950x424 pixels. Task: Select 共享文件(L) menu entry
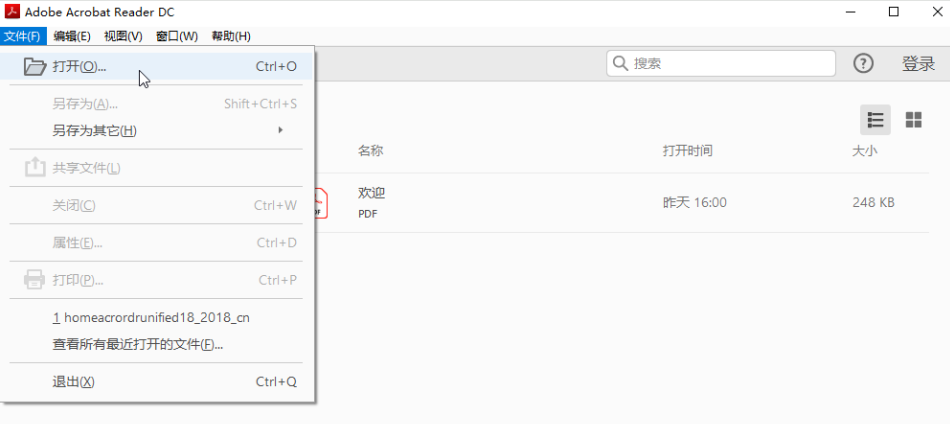click(157, 168)
